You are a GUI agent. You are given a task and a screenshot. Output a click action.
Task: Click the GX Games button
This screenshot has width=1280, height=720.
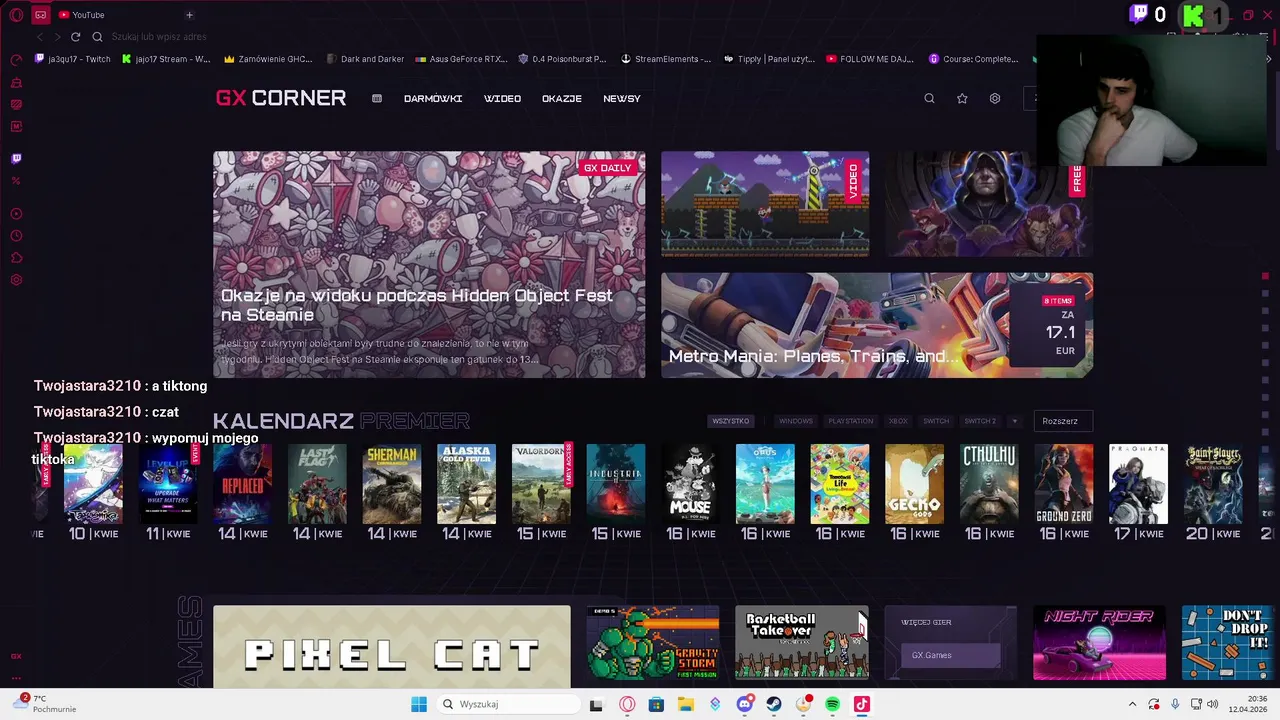(x=951, y=655)
